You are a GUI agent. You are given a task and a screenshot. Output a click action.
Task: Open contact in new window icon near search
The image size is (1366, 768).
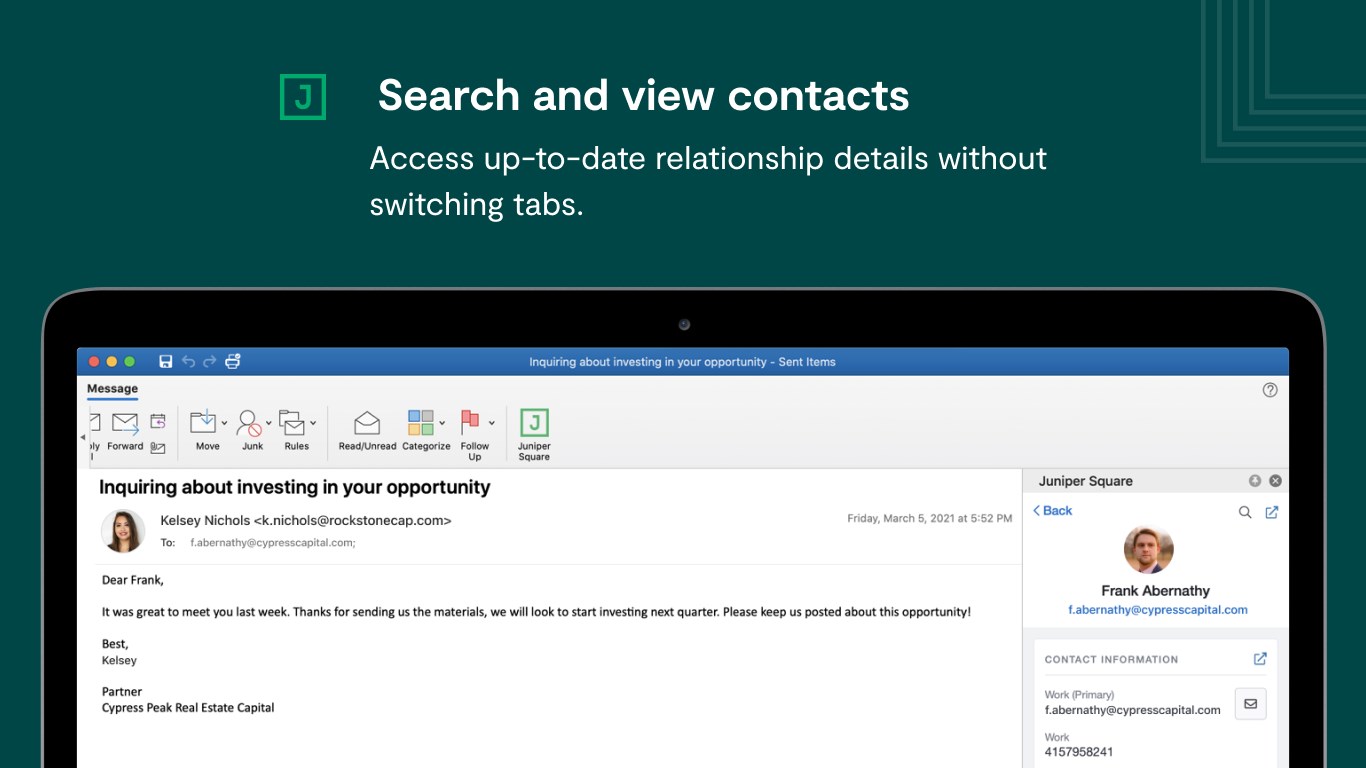(x=1272, y=512)
